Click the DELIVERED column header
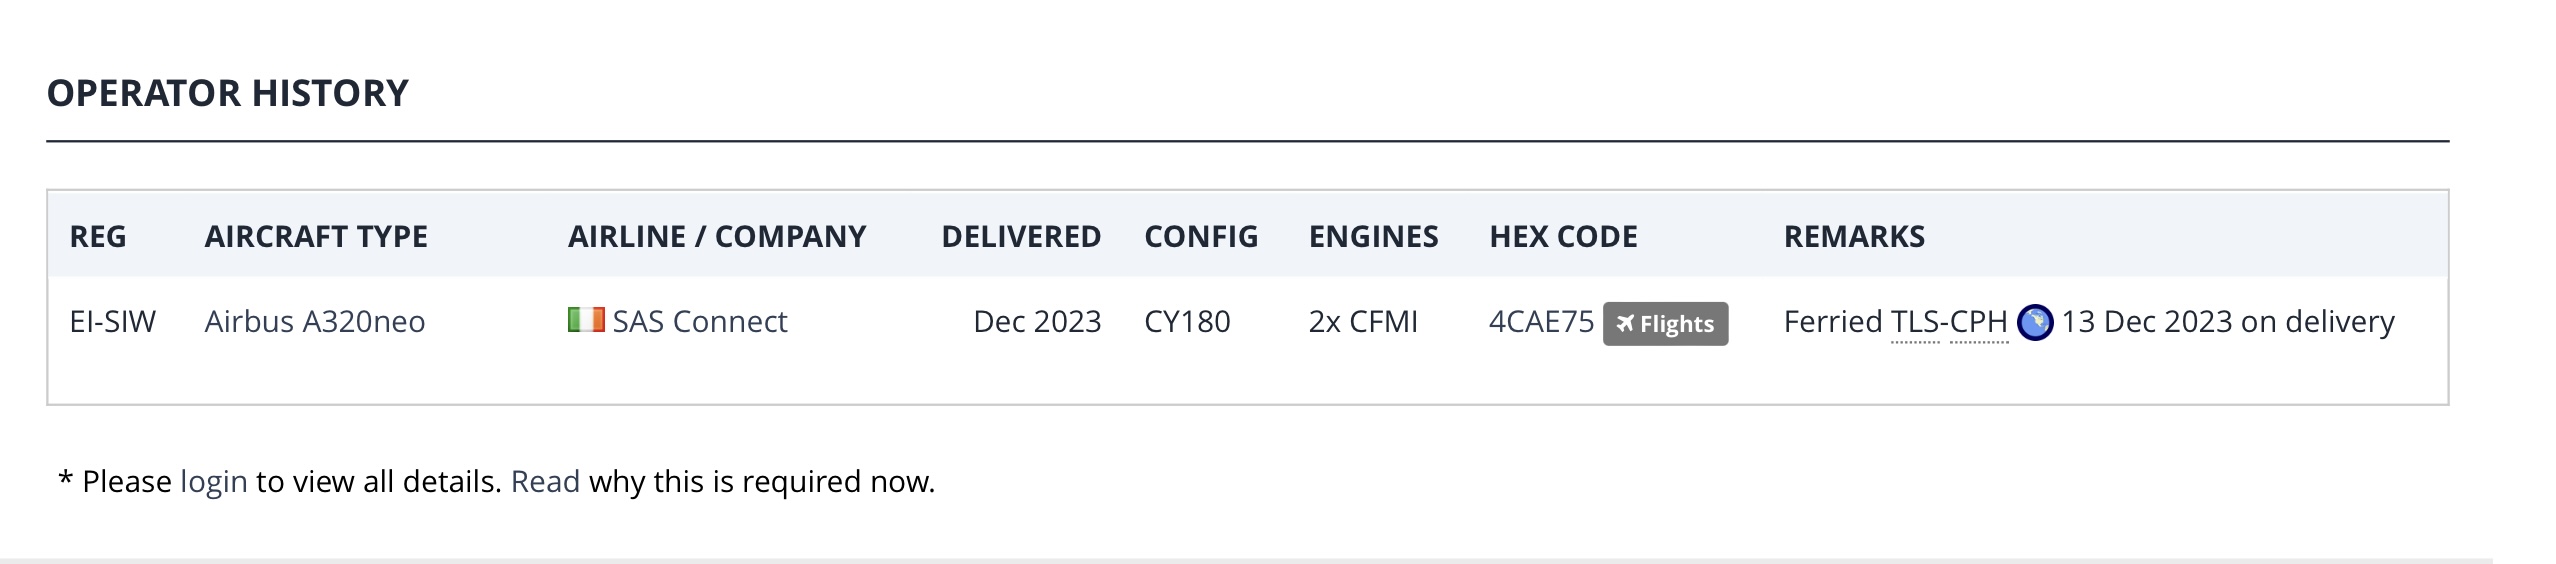The width and height of the screenshot is (2556, 564). point(1021,237)
